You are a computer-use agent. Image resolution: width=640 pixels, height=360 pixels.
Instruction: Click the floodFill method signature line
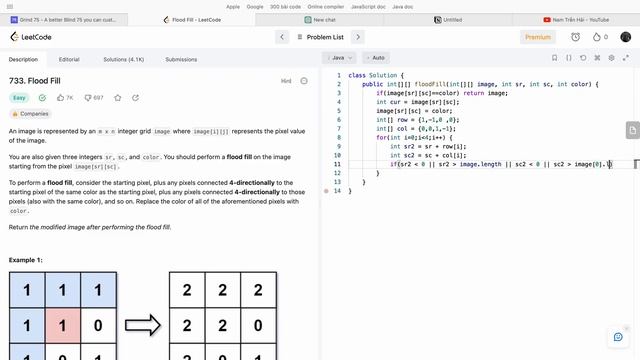[480, 84]
